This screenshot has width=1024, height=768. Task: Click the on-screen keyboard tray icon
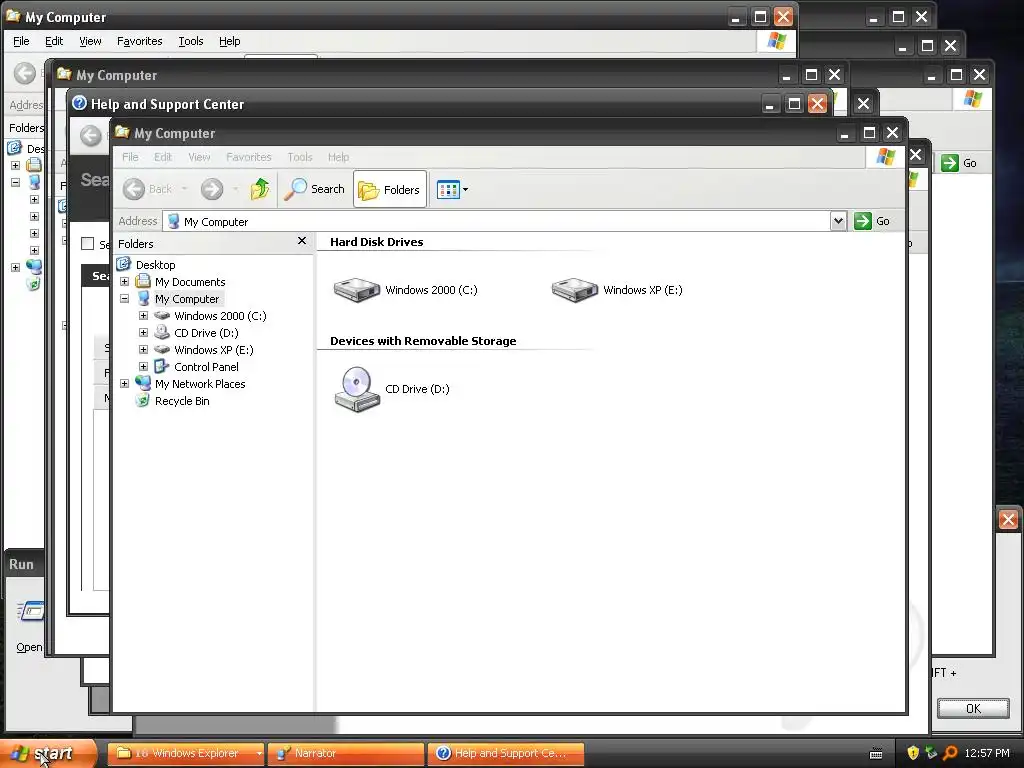click(x=876, y=754)
